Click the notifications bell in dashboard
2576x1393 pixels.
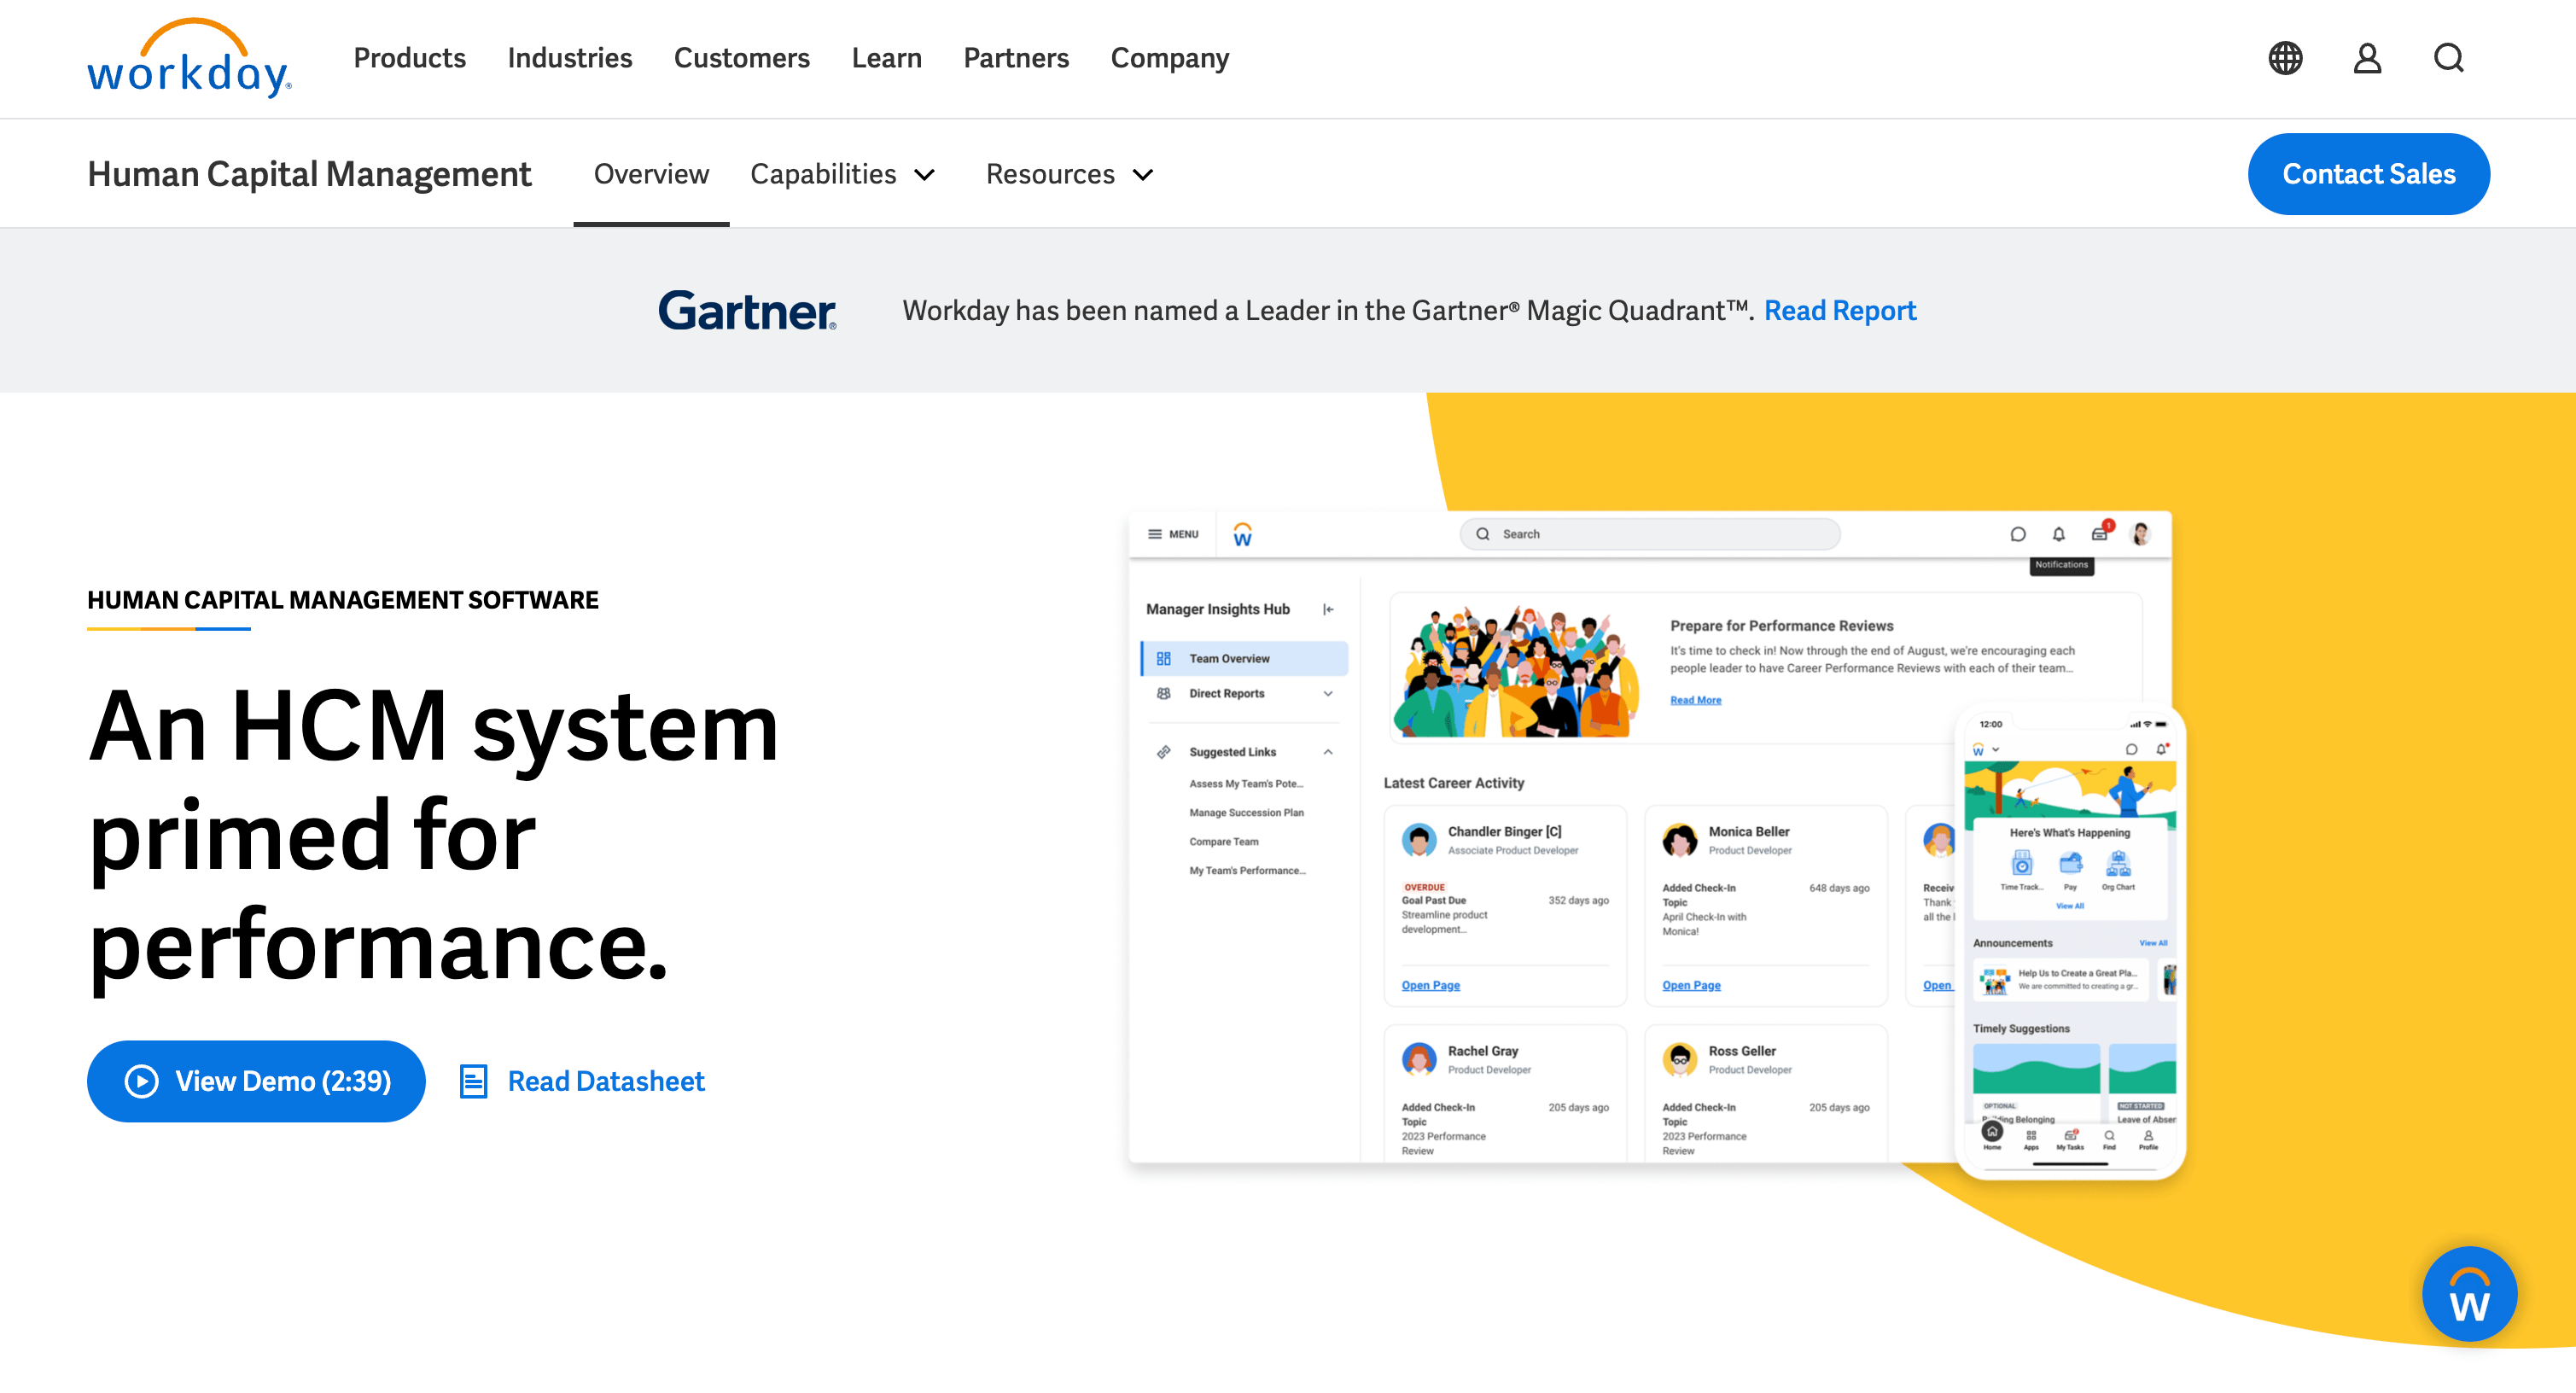(2059, 534)
